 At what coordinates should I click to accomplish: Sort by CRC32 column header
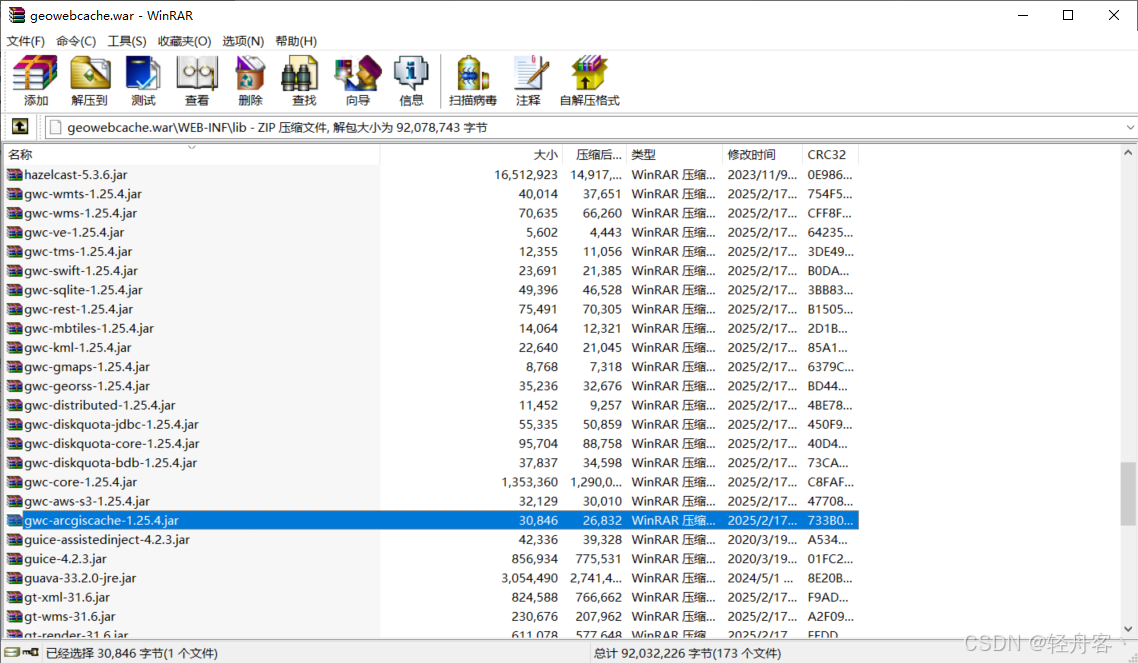830,155
